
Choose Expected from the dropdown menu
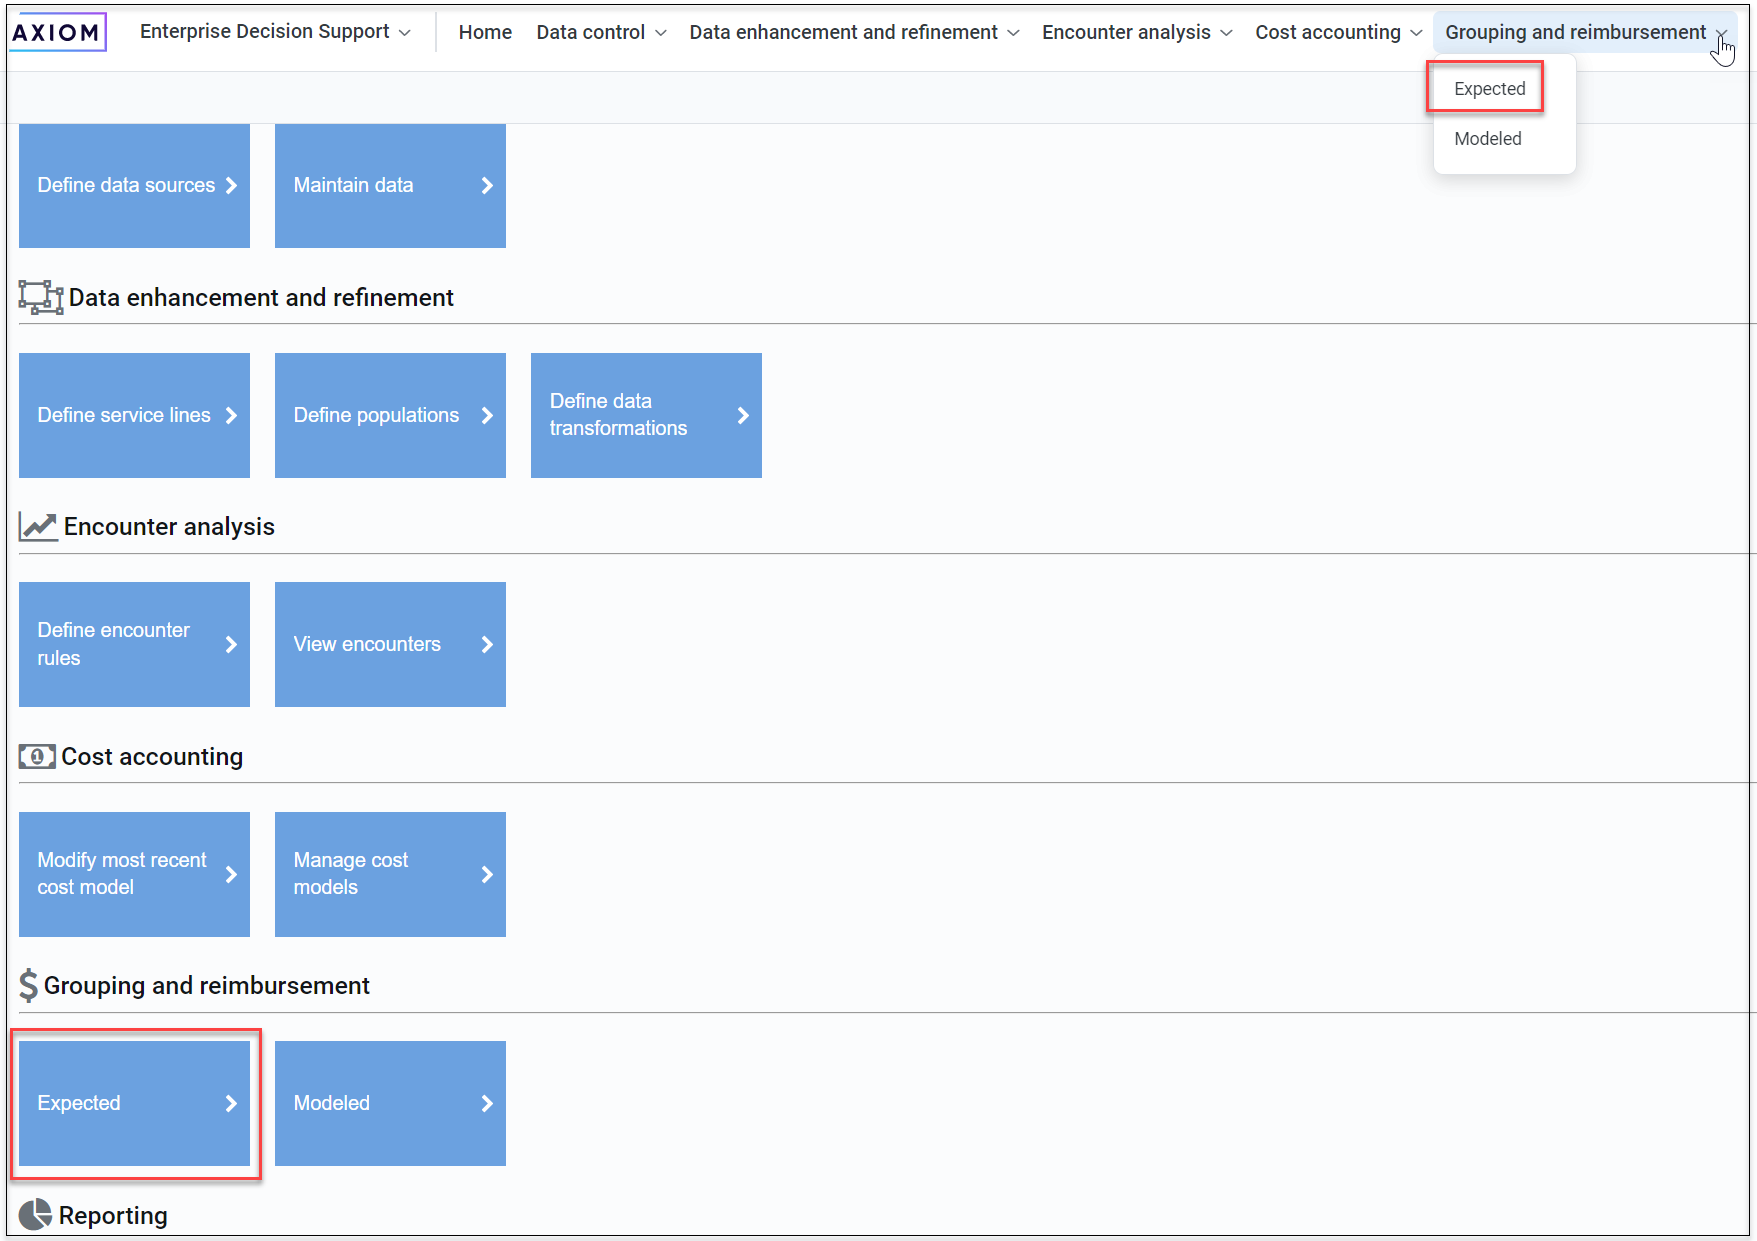click(x=1489, y=89)
